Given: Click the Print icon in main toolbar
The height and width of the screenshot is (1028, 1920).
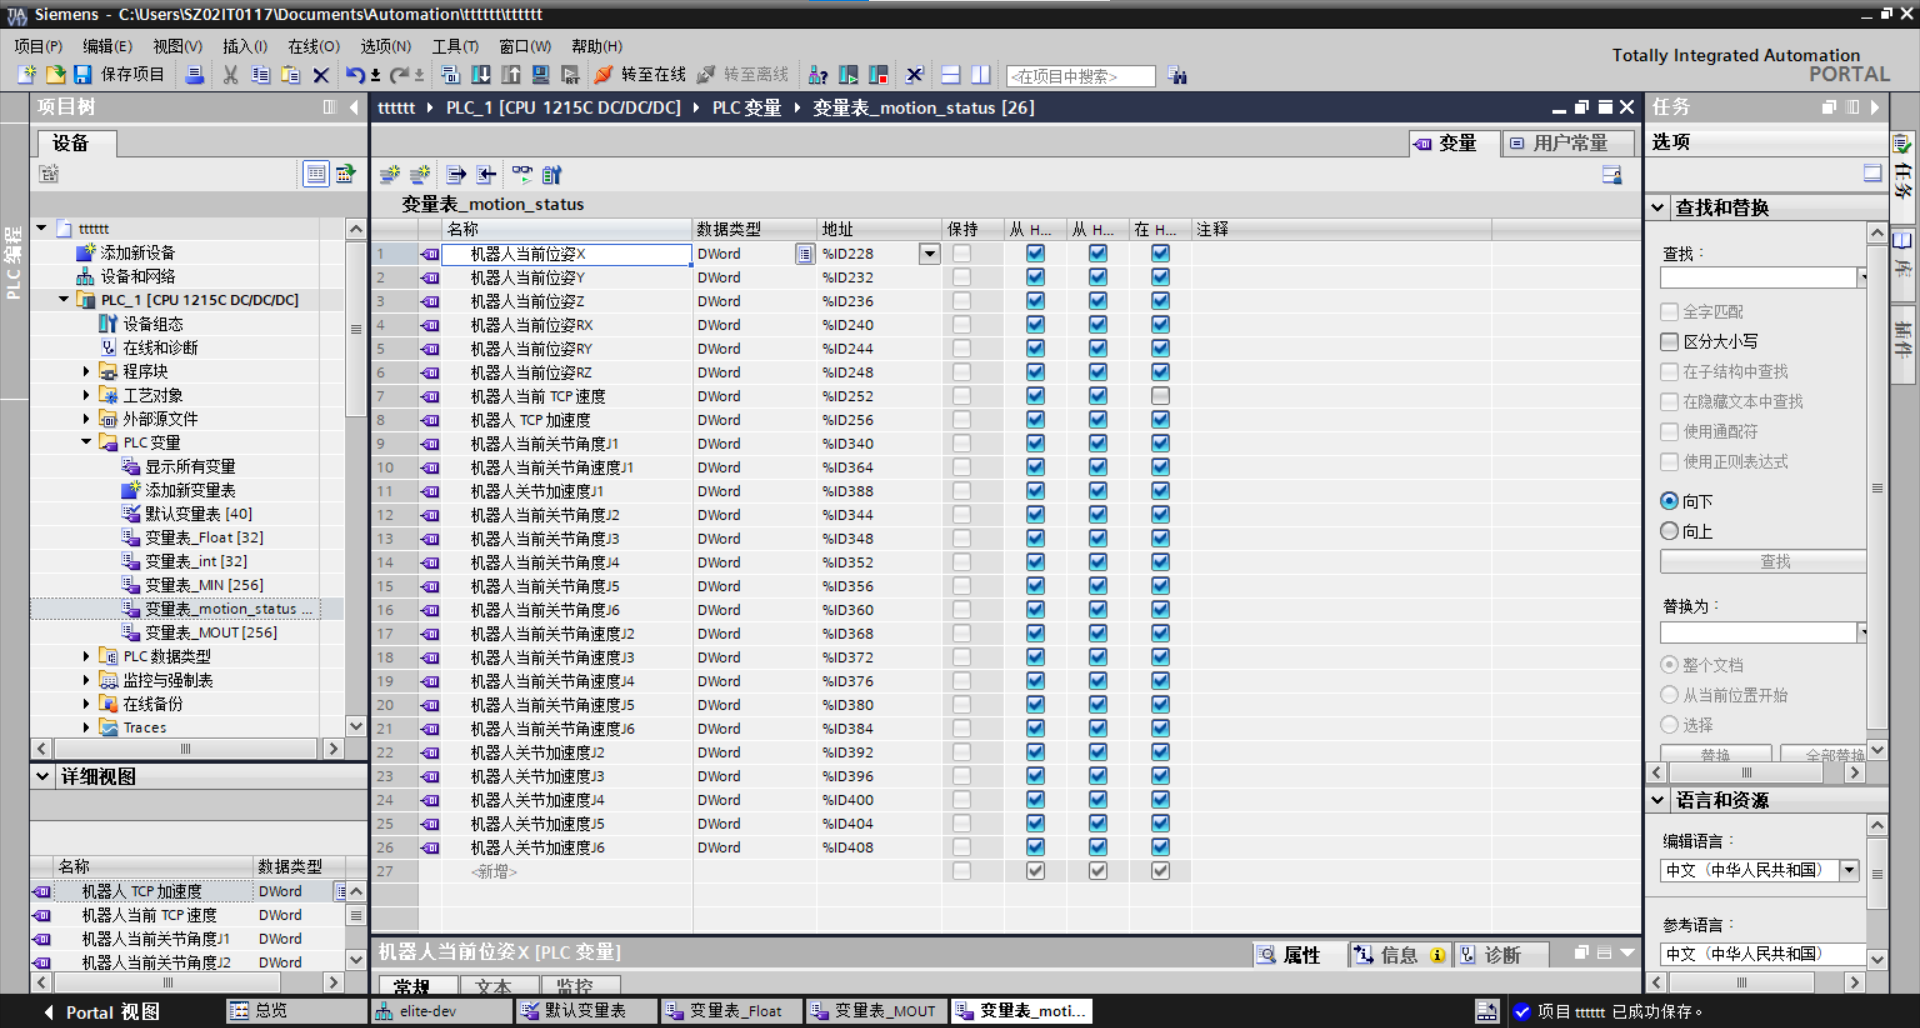Looking at the screenshot, I should pyautogui.click(x=195, y=75).
